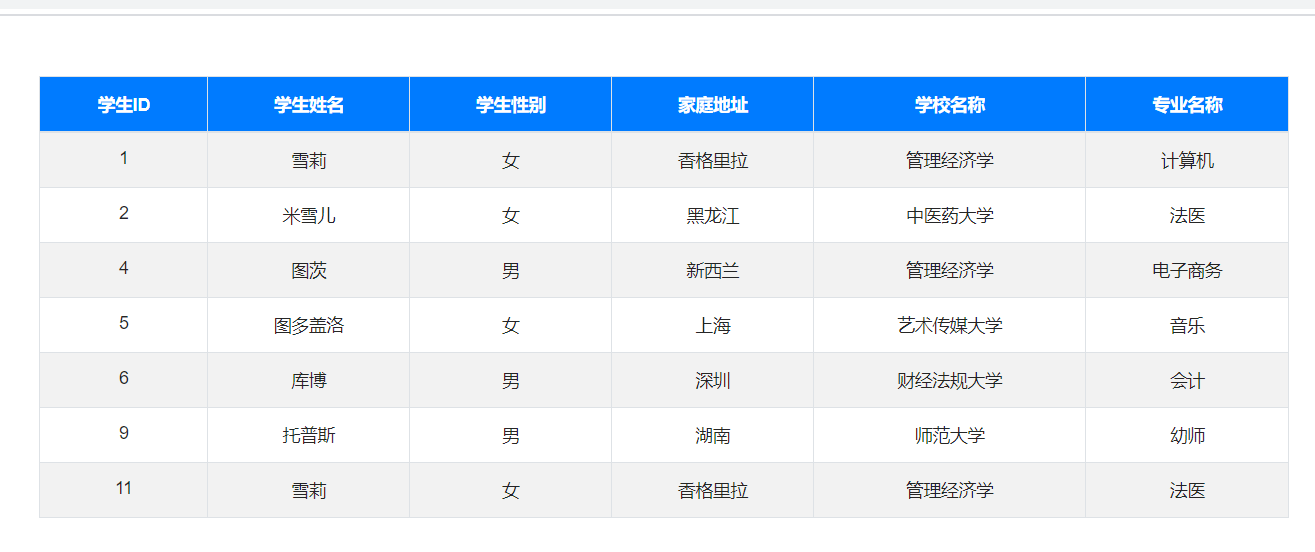The width and height of the screenshot is (1315, 552).
Task: Select the 音乐 major cell
Action: 1187,325
